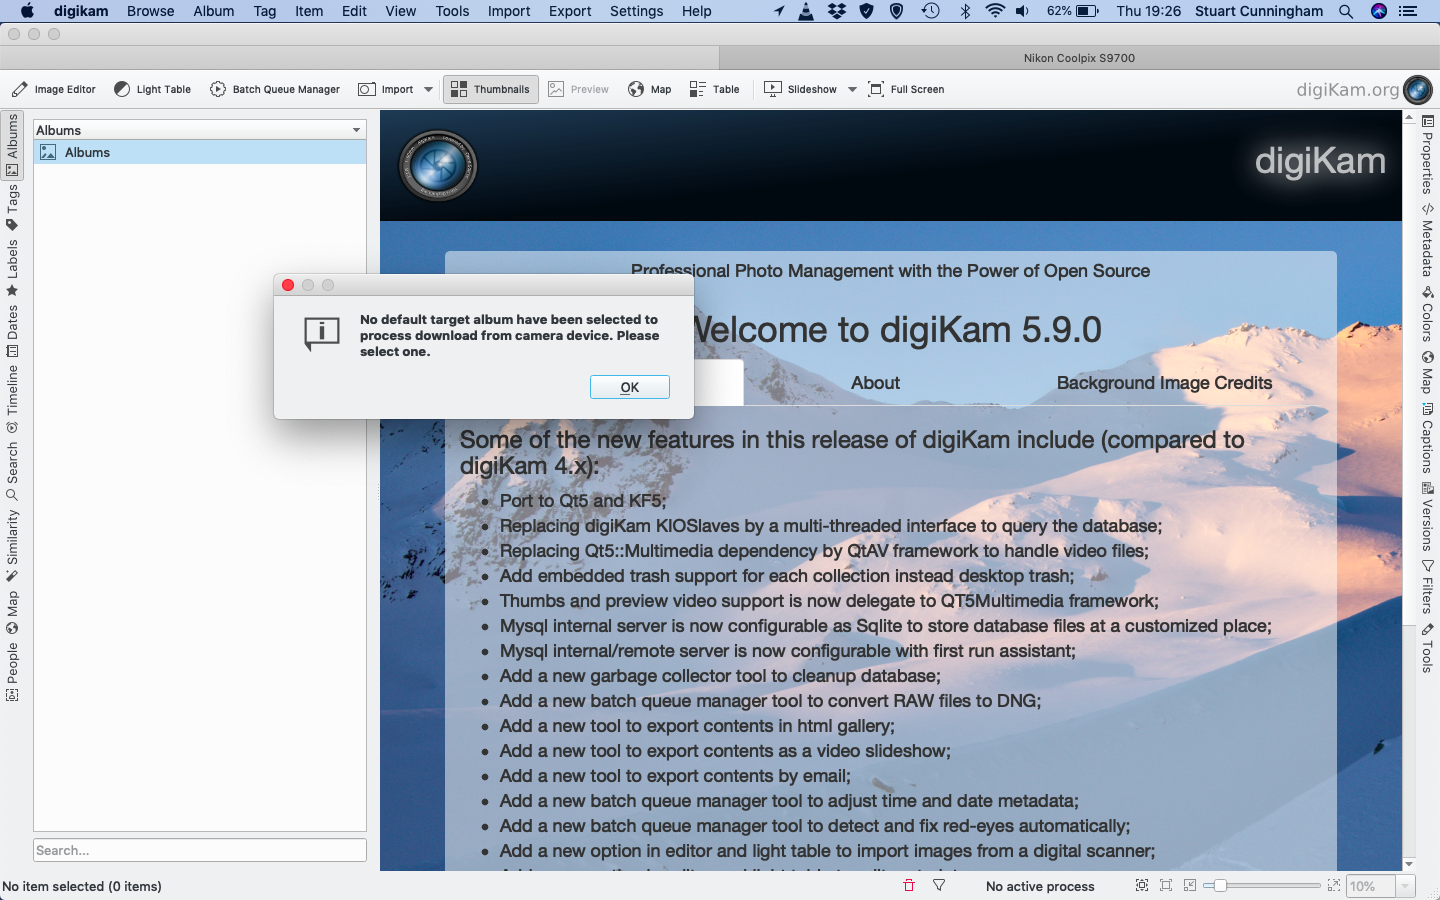Viewport: 1440px width, 900px height.
Task: Click the filter funnel icon in status bar
Action: click(x=939, y=885)
